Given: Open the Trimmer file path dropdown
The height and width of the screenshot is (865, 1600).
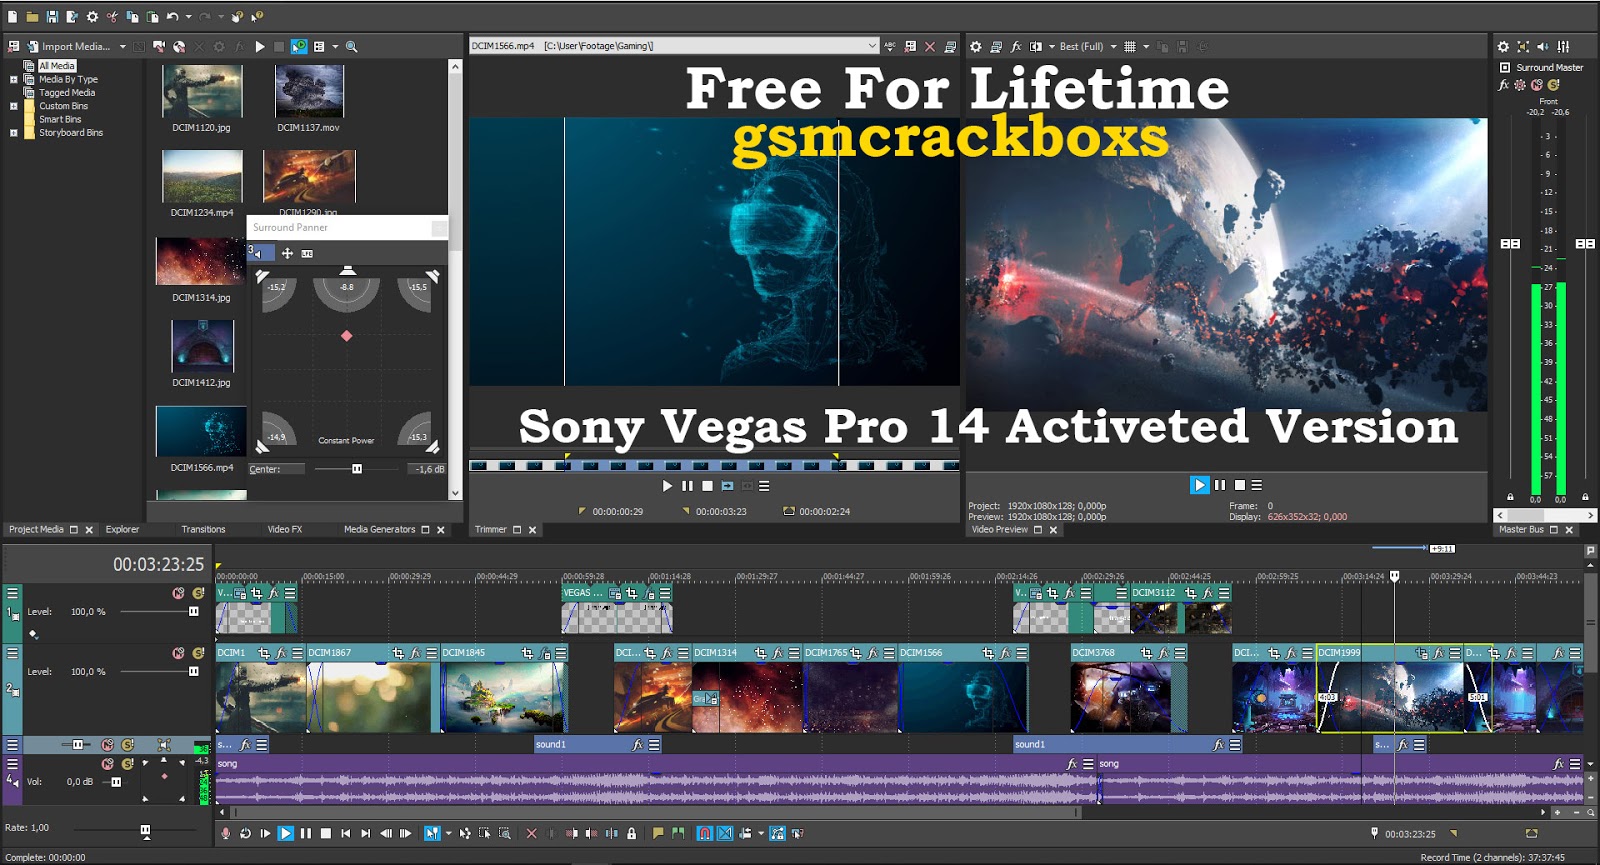Looking at the screenshot, I should (872, 46).
